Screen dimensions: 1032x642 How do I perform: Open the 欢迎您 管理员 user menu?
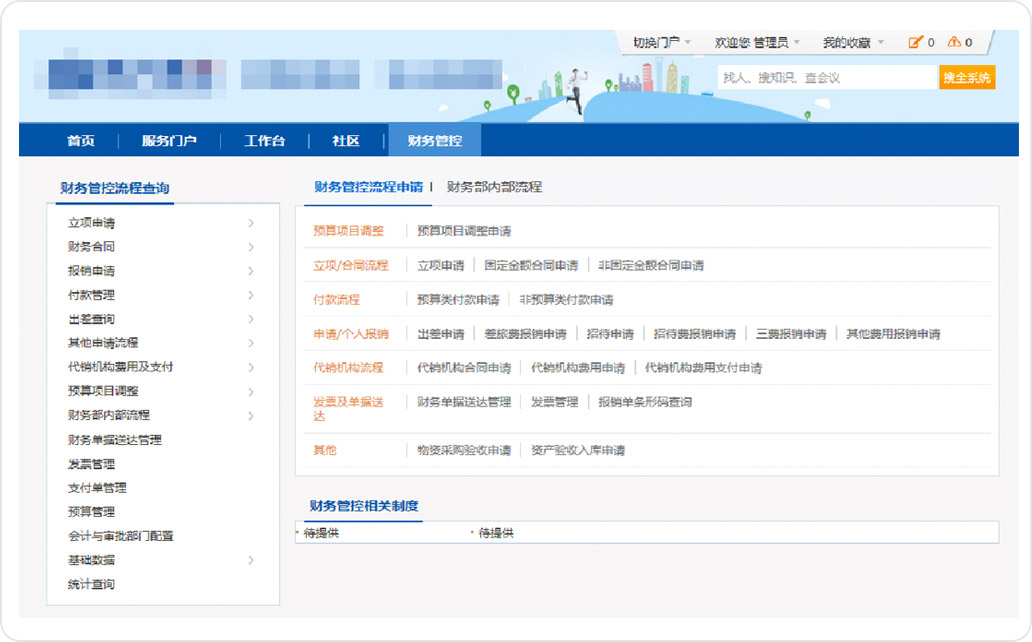(757, 42)
